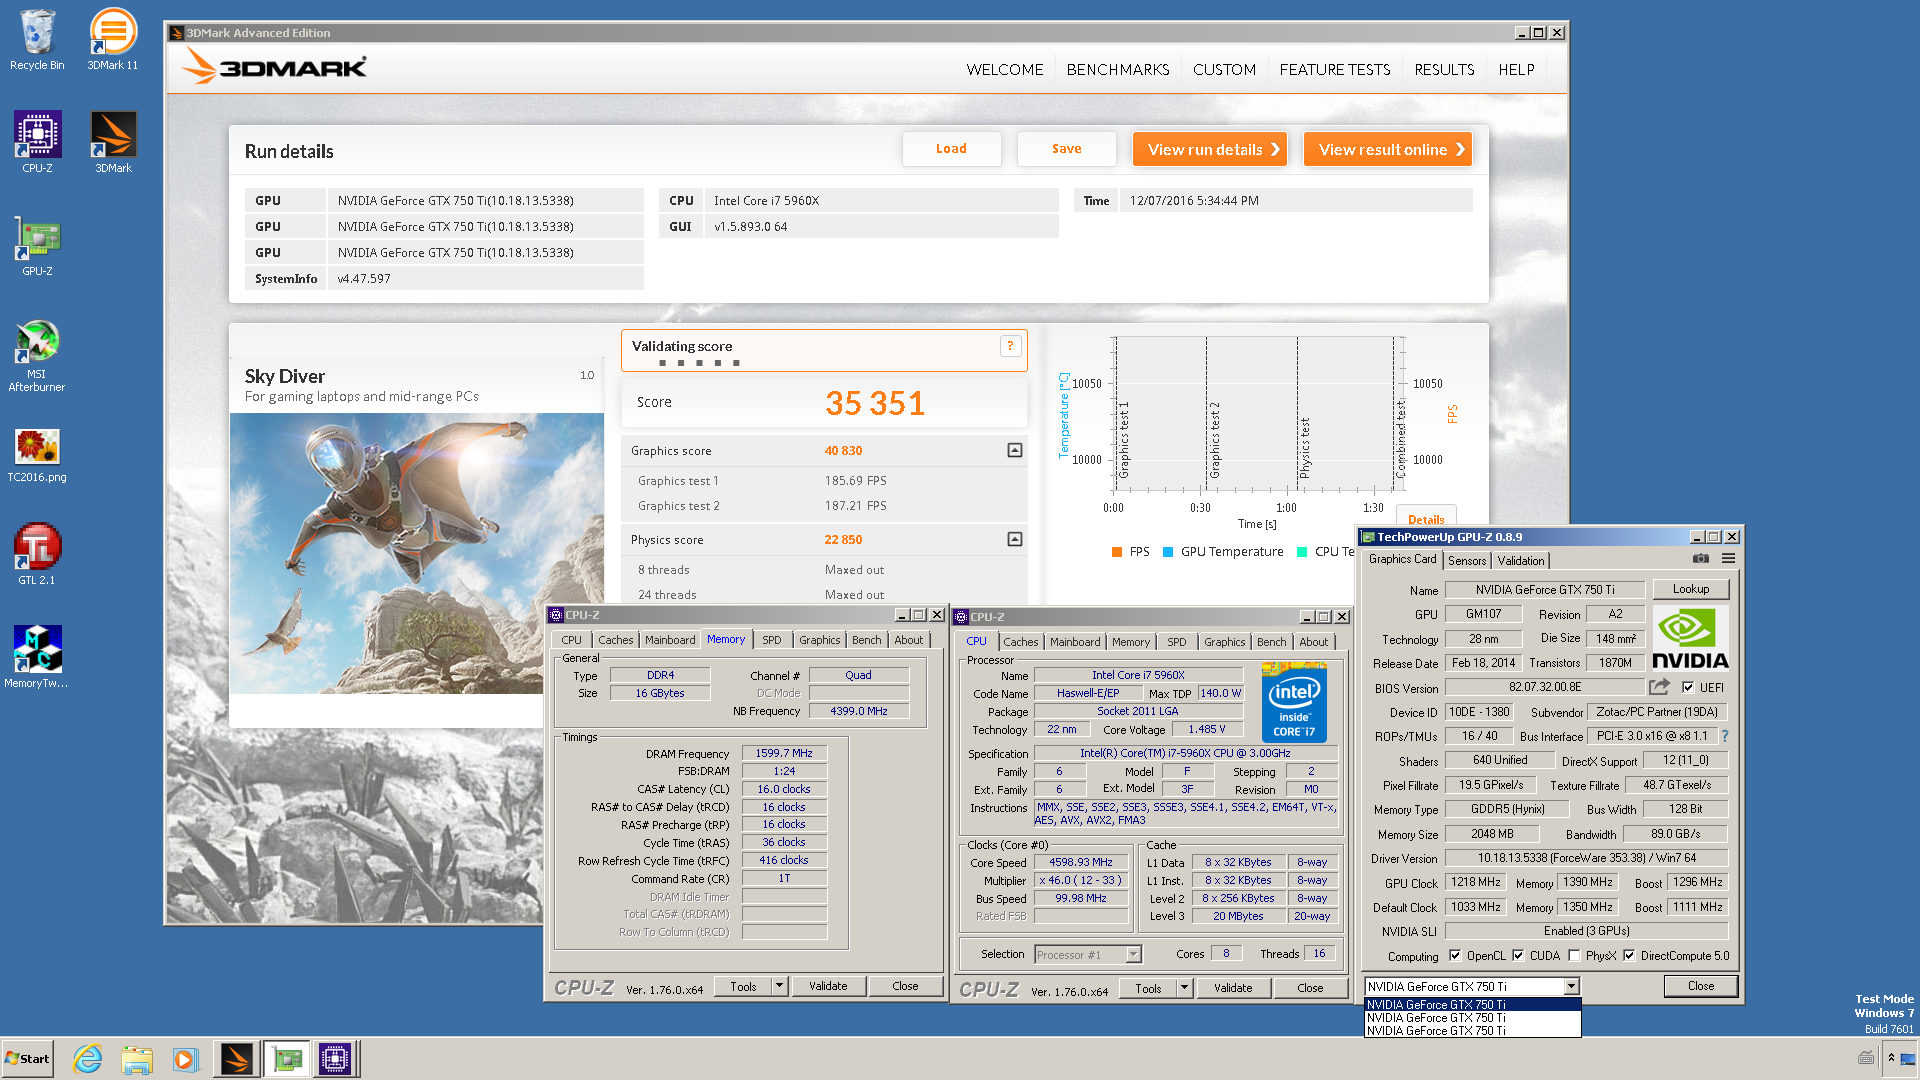Click the NVIDIA logo in GPU-Z
Image resolution: width=1920 pixels, height=1080 pixels.
point(1689,640)
